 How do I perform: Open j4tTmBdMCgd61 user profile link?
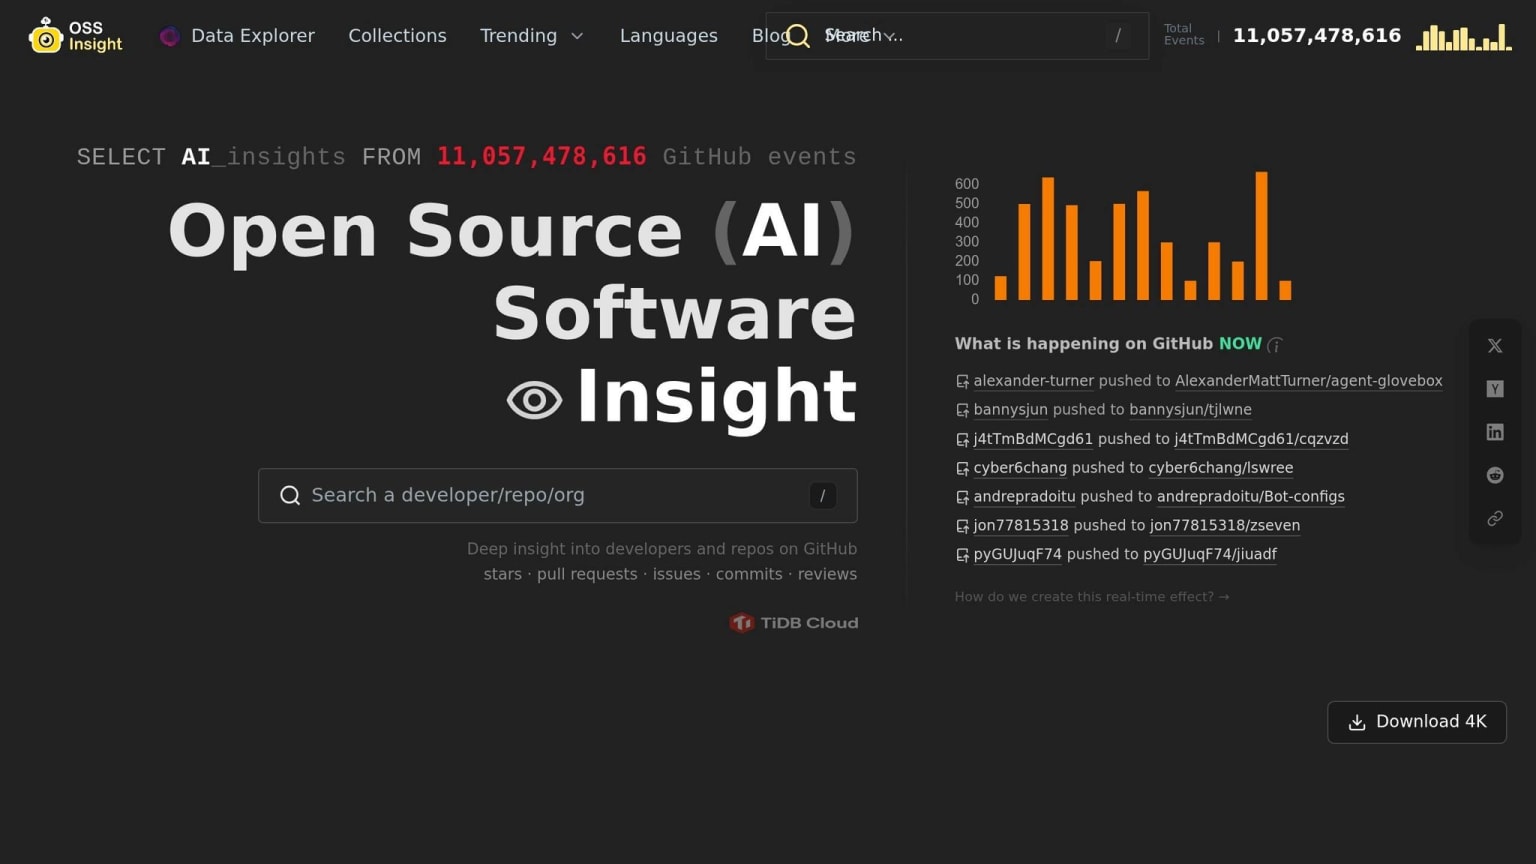click(1033, 439)
